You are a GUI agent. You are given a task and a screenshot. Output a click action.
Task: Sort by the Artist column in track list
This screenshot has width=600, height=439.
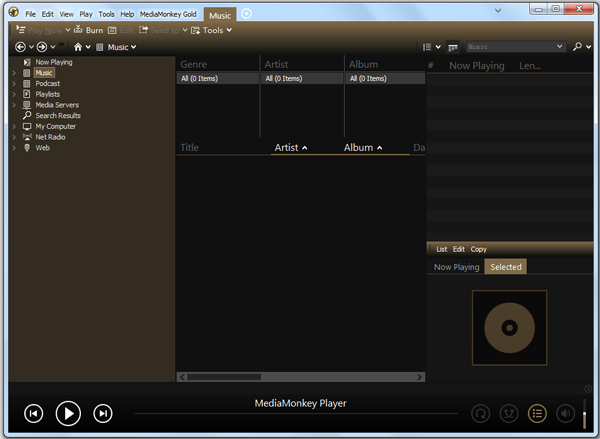pos(291,148)
